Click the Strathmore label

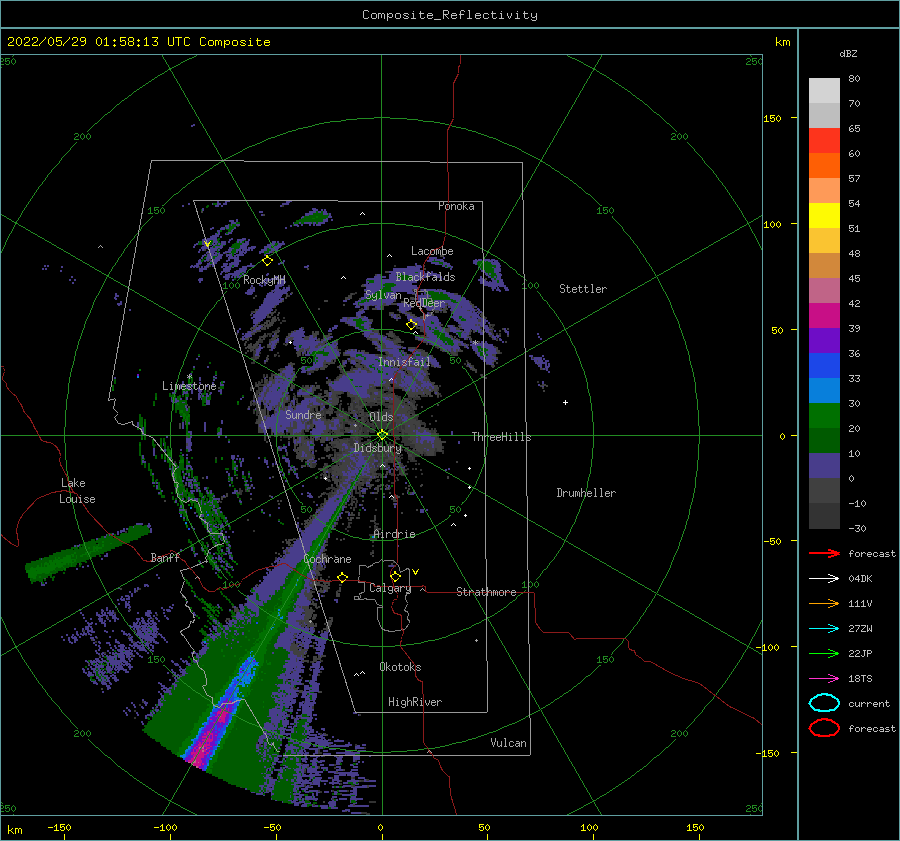(486, 592)
